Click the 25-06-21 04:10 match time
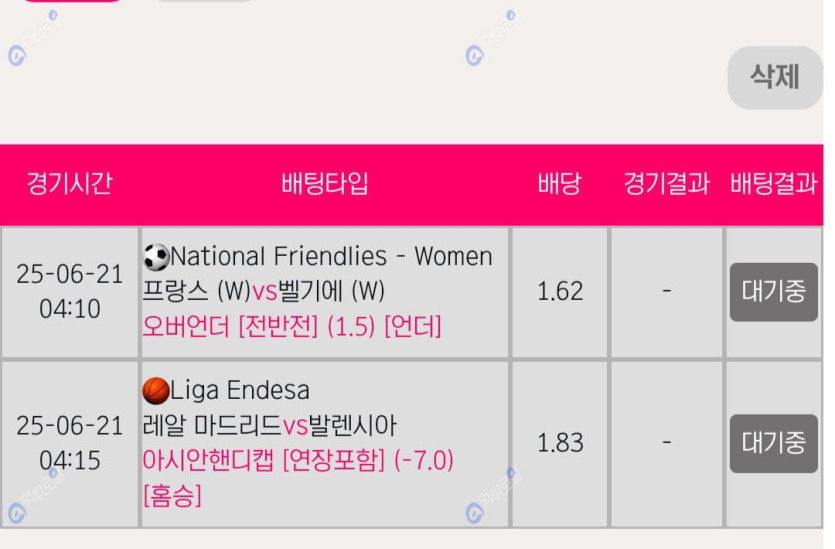Image resolution: width=835 pixels, height=549 pixels. (70, 292)
